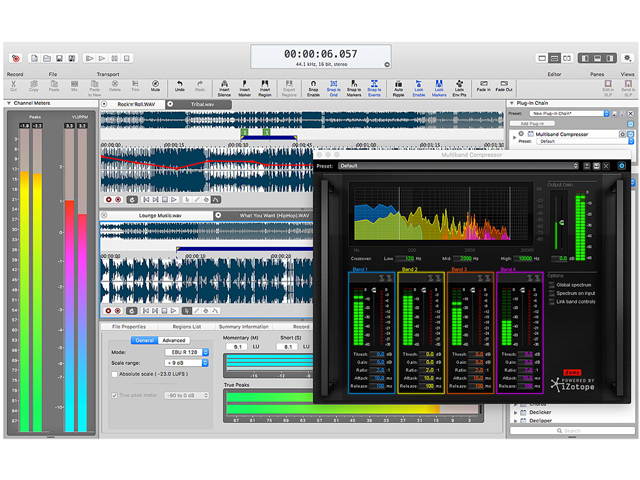Screen dimensions: 640x480
Task: Click the Insert Marker tool
Action: (244, 89)
